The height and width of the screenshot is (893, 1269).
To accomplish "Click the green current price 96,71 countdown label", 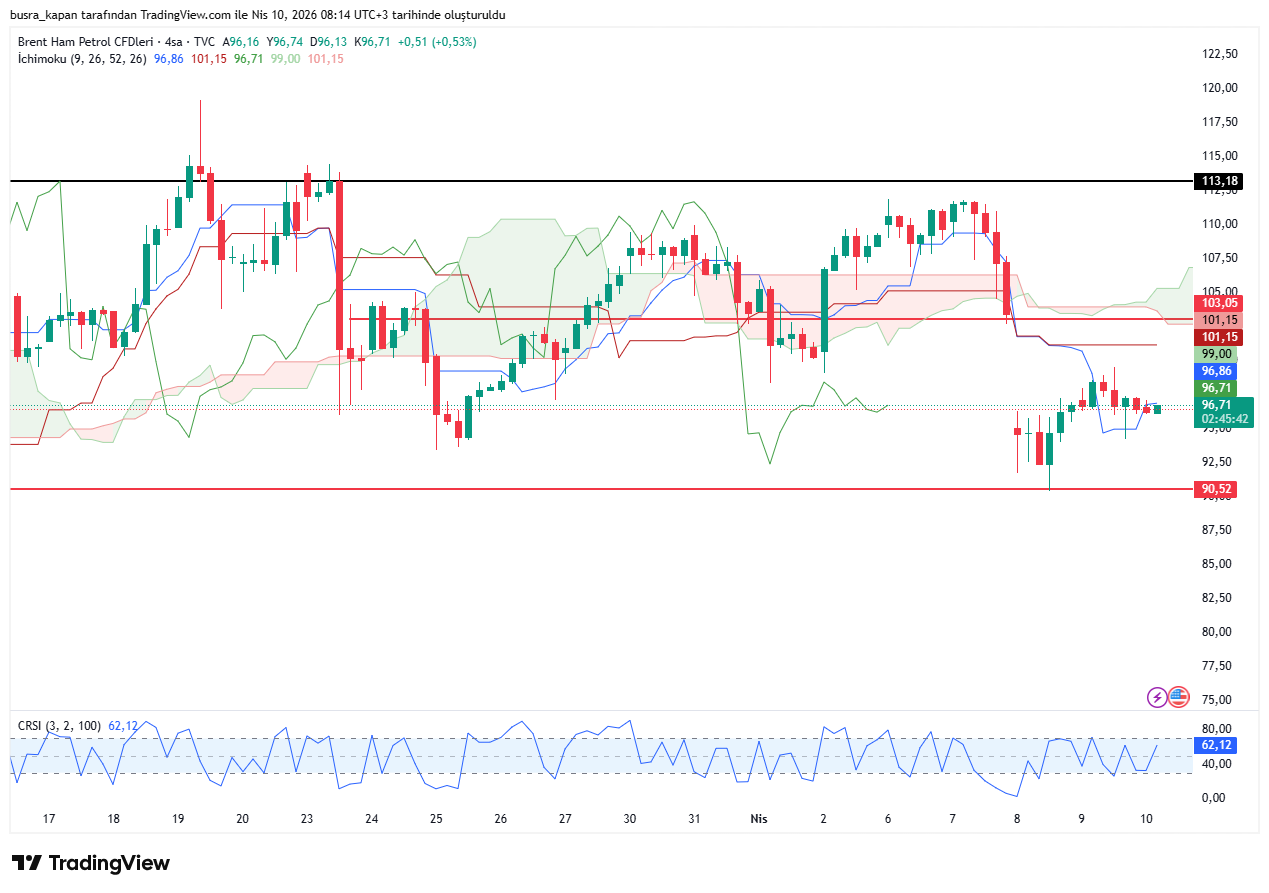I will point(1223,412).
